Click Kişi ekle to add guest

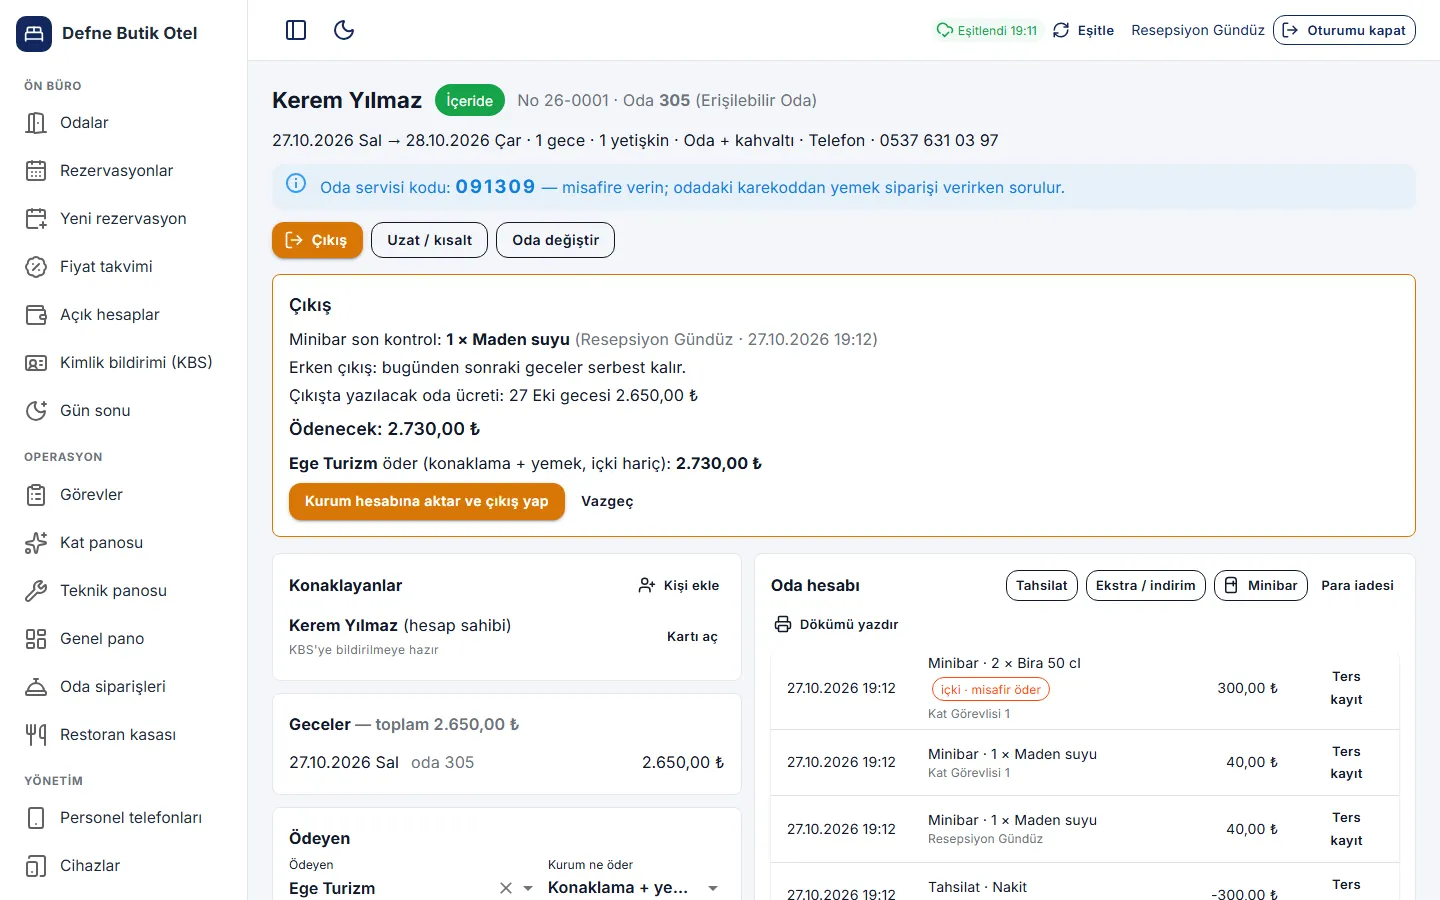(x=679, y=585)
